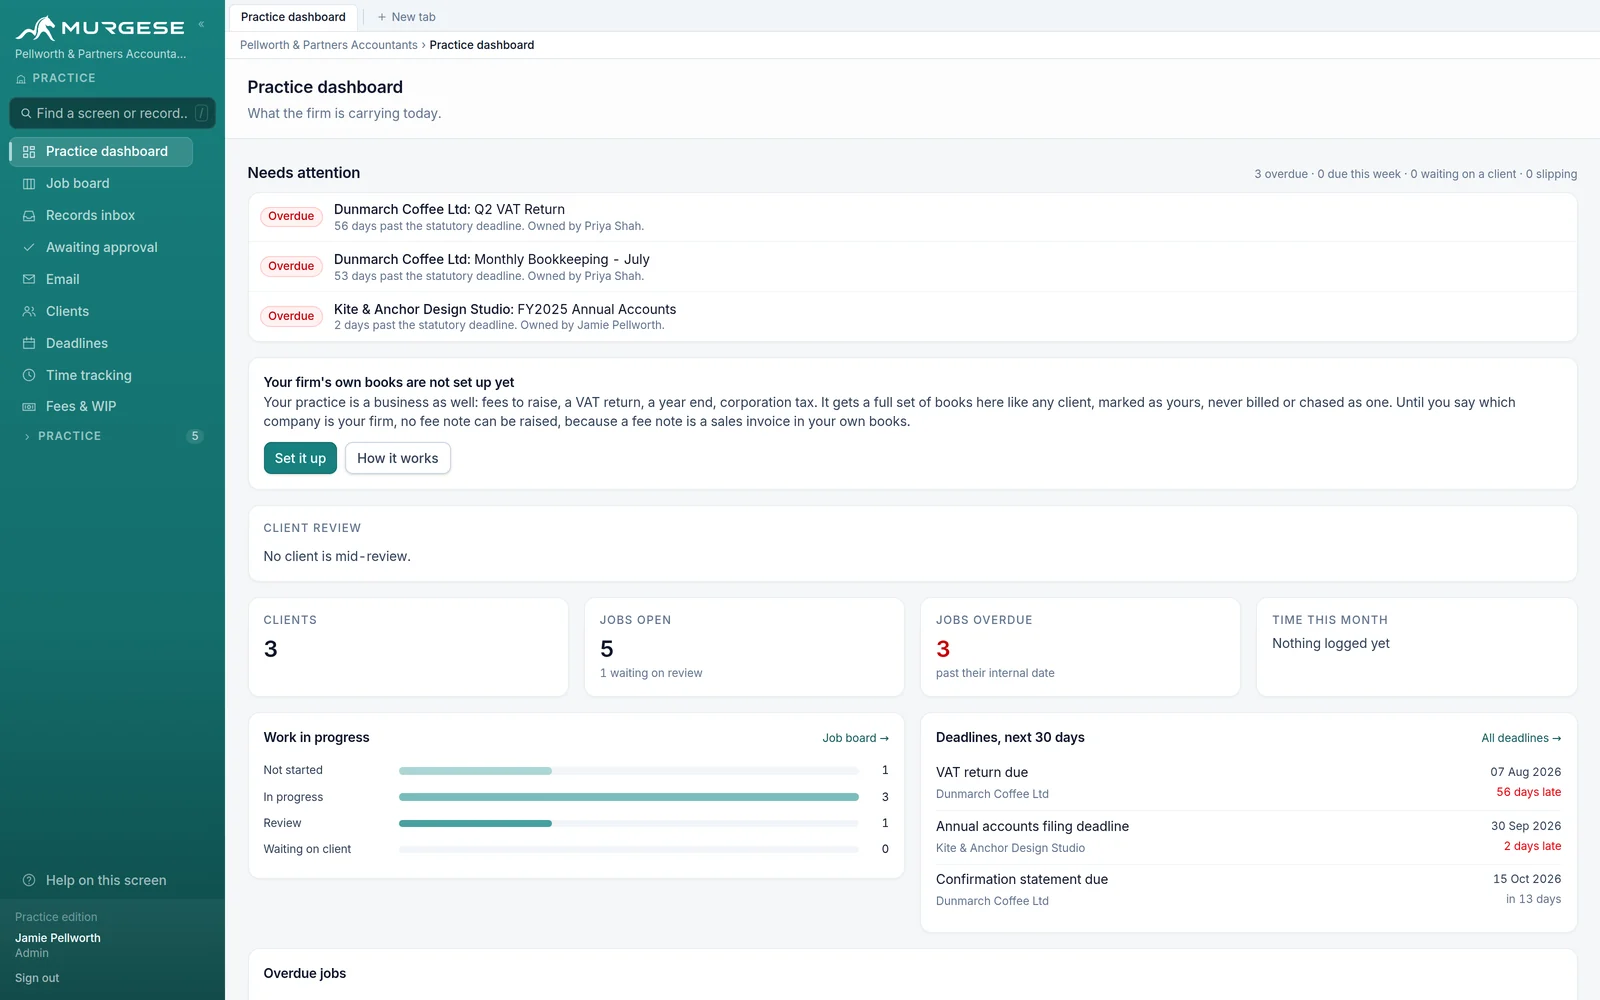Click the Jobs overdue card
The width and height of the screenshot is (1600, 1000).
pyautogui.click(x=1080, y=647)
